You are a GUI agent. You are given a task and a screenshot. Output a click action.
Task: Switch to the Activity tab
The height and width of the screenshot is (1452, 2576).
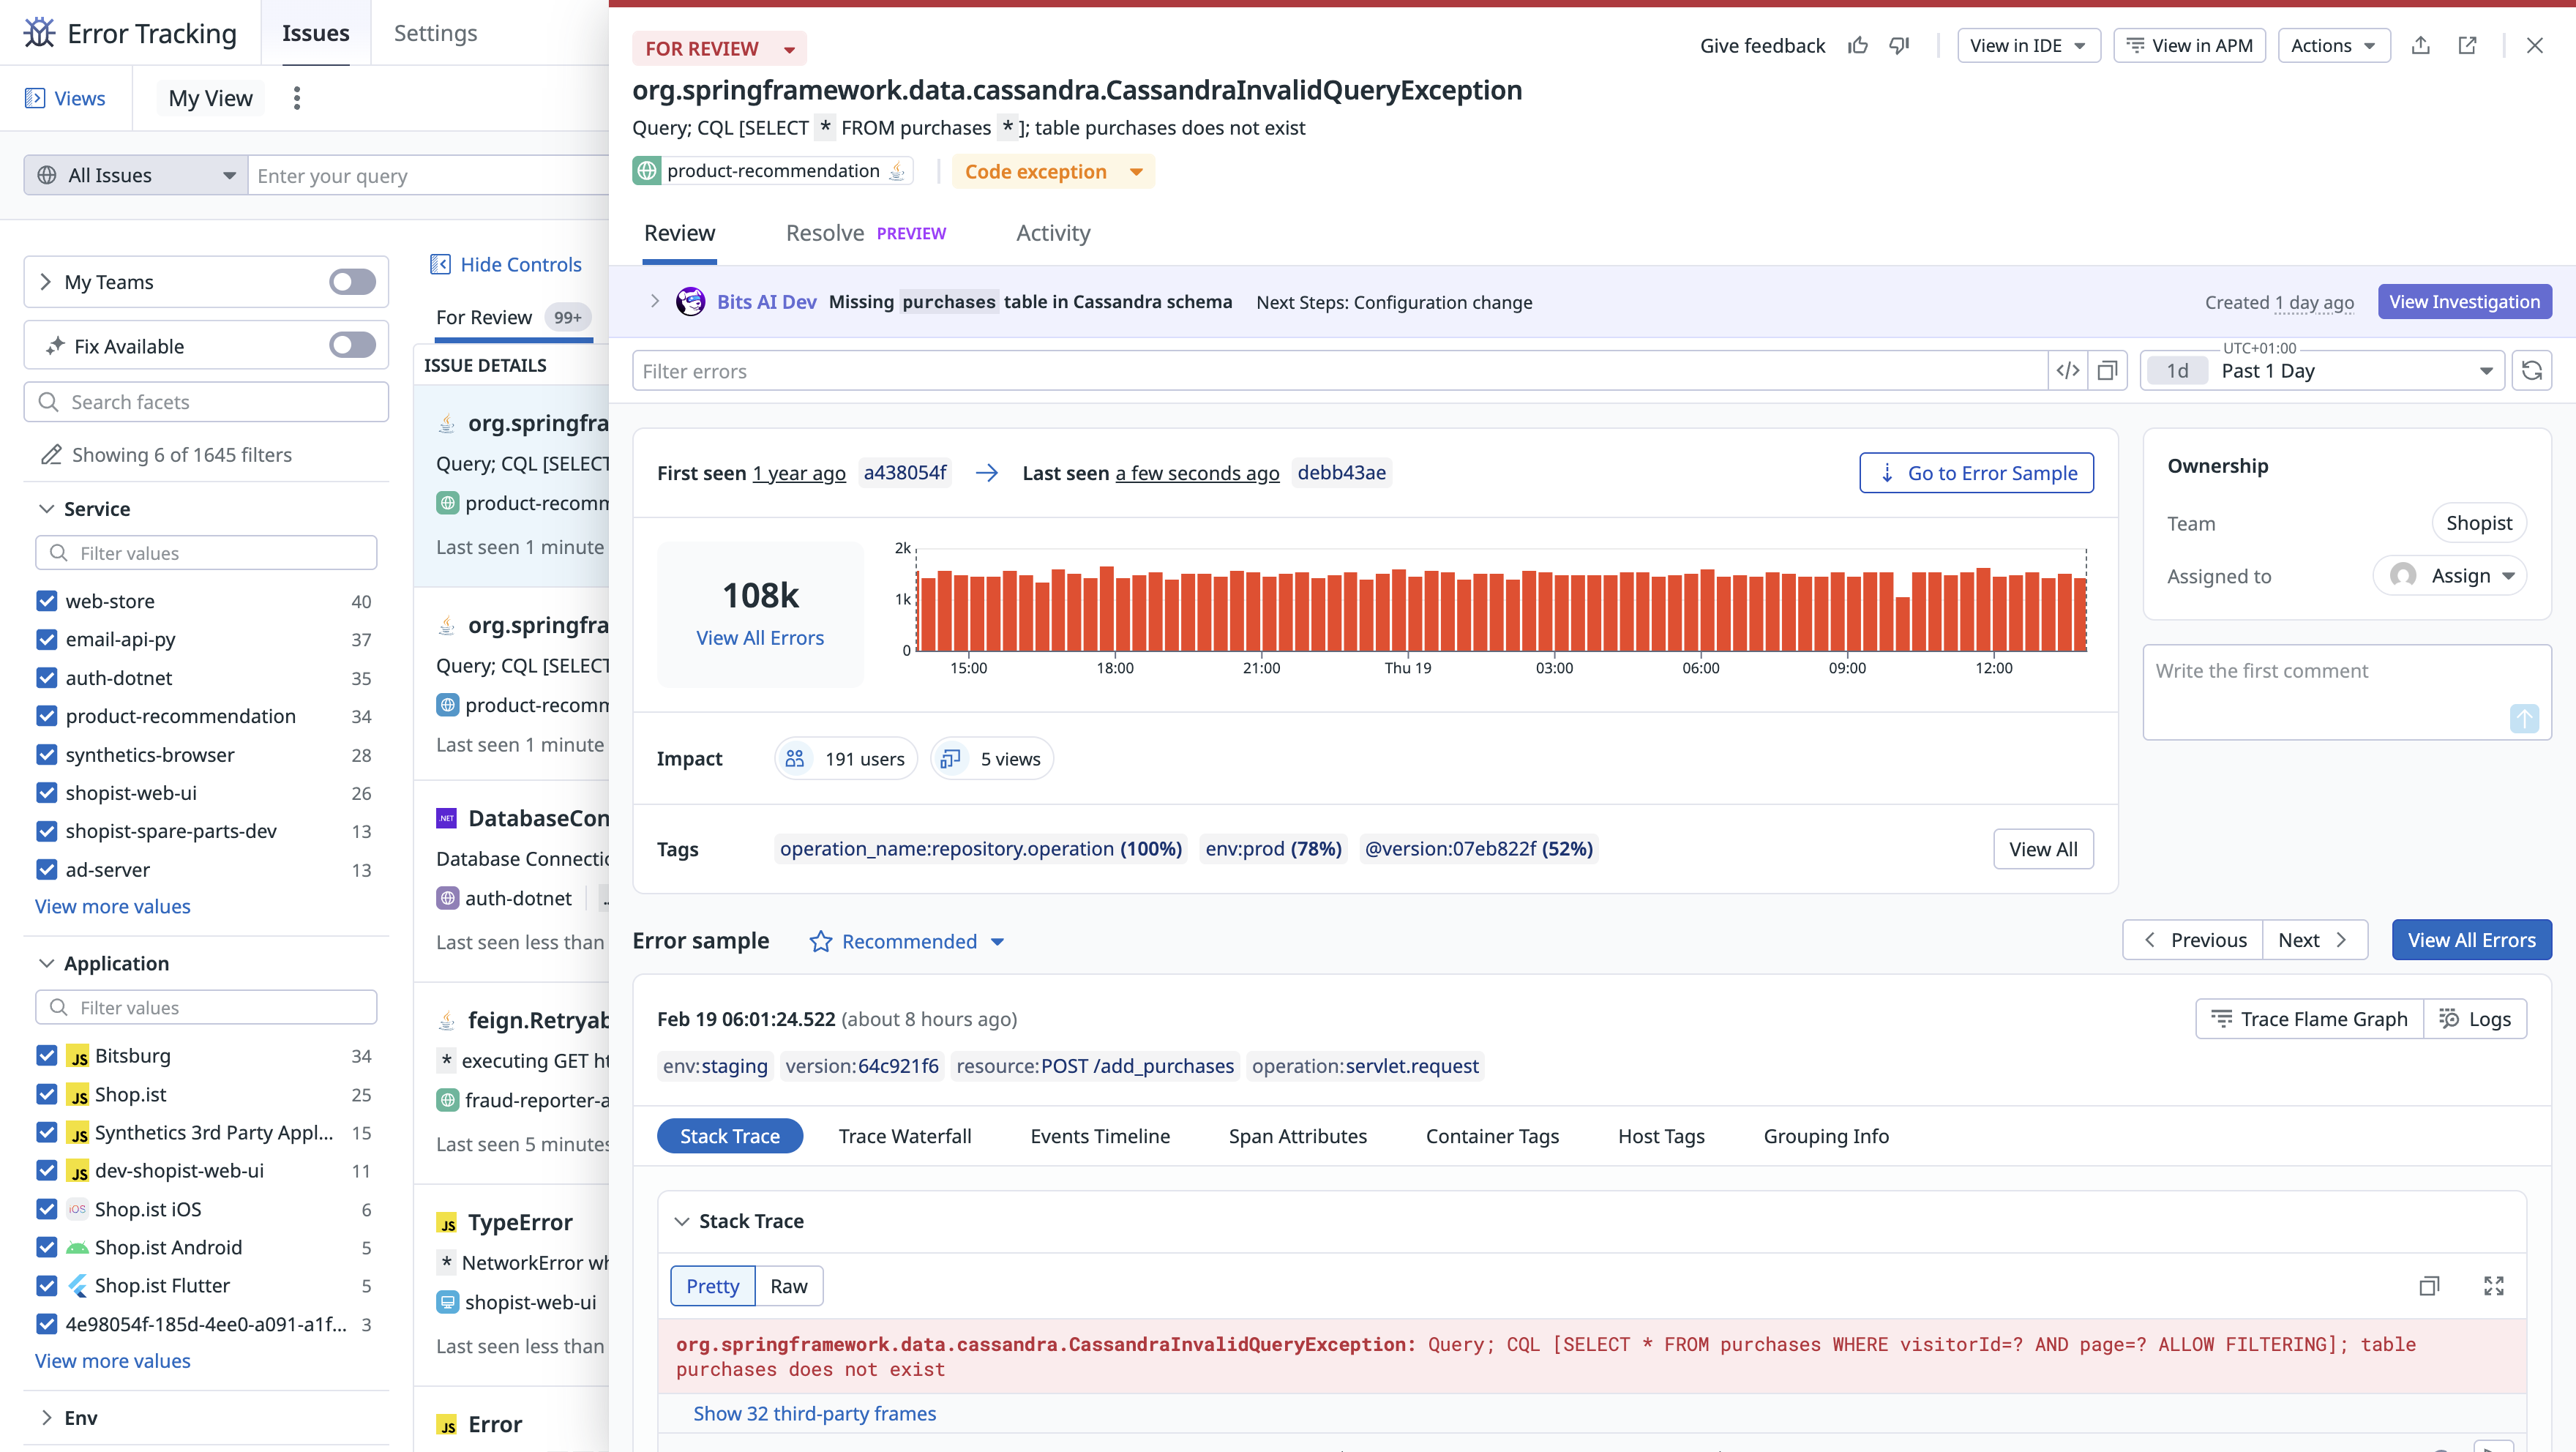[x=1053, y=233]
